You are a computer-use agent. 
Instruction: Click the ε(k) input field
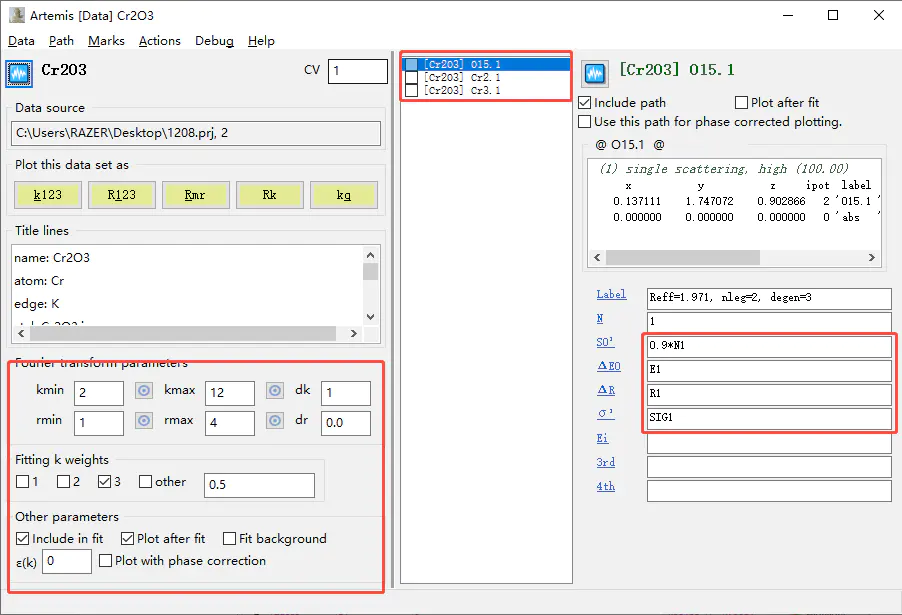pyautogui.click(x=67, y=561)
